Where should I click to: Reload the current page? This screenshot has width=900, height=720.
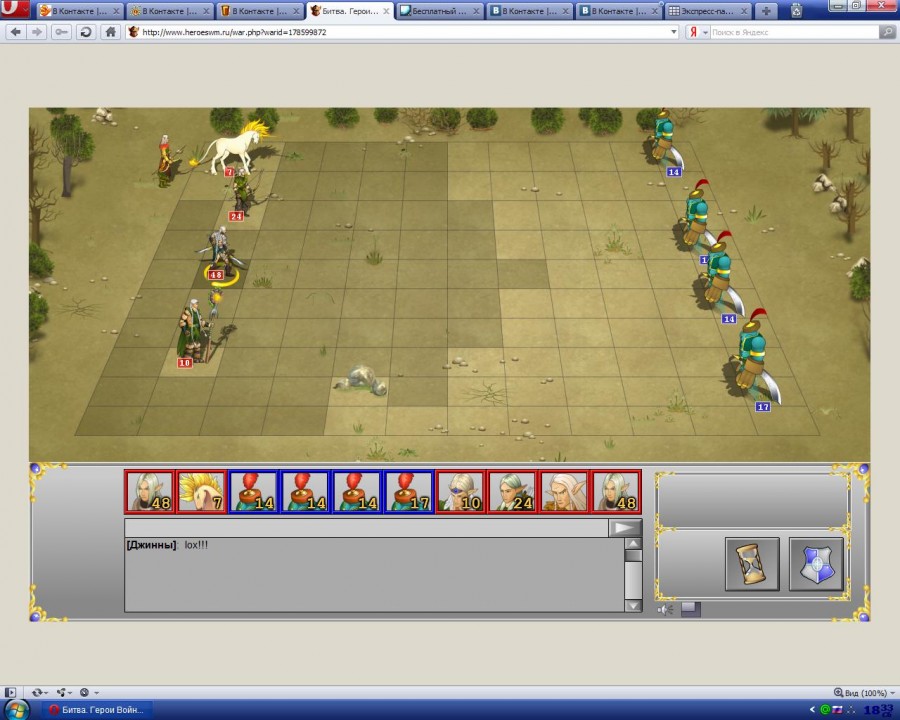pyautogui.click(x=86, y=32)
